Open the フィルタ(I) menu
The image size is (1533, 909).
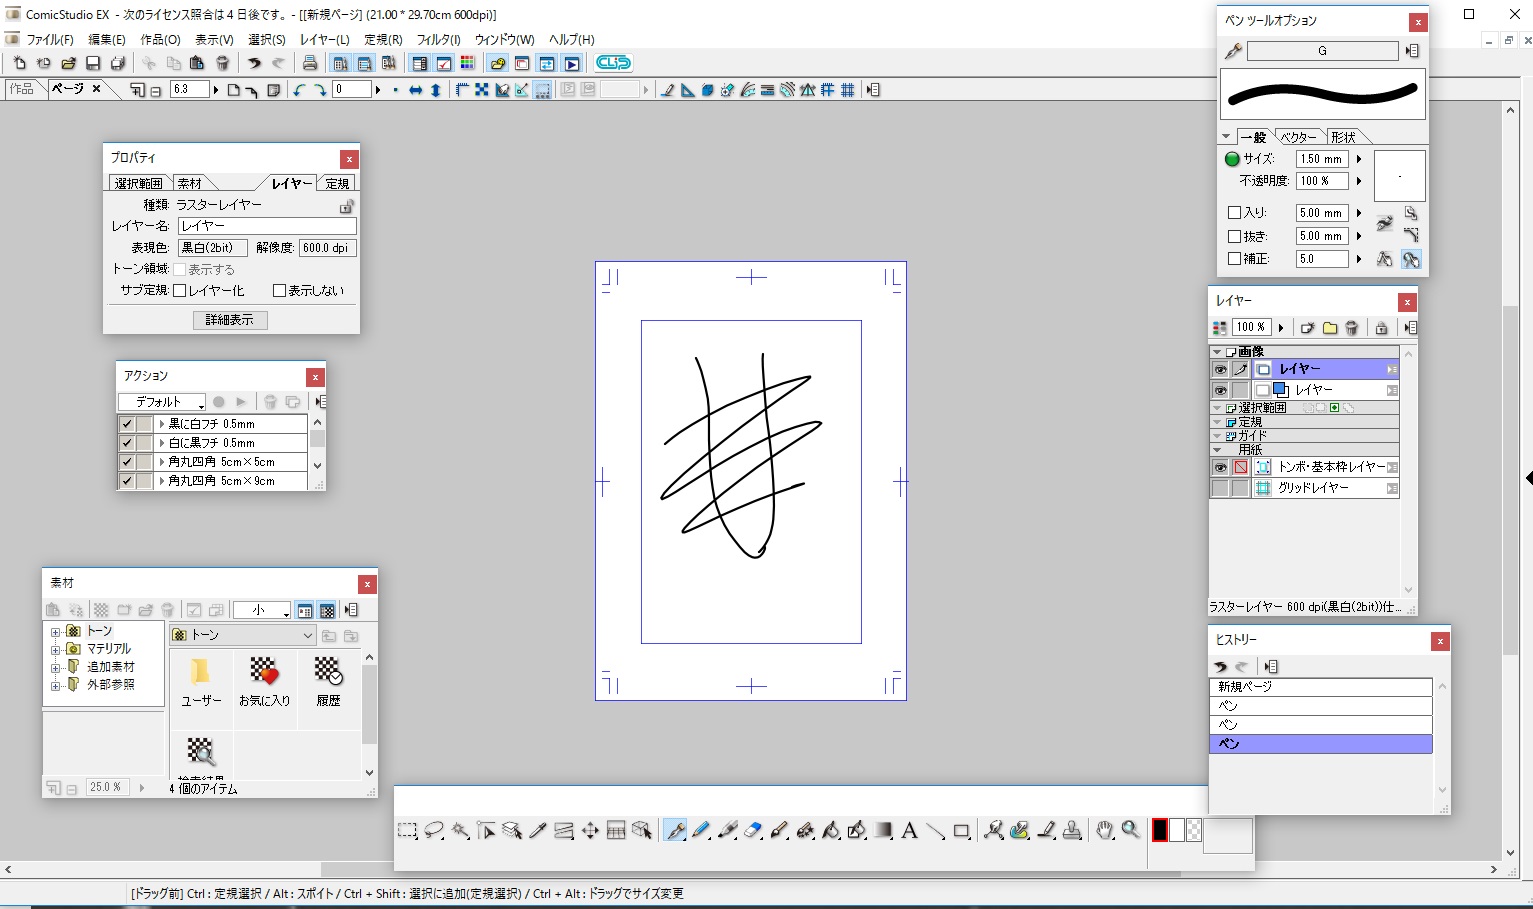point(438,40)
